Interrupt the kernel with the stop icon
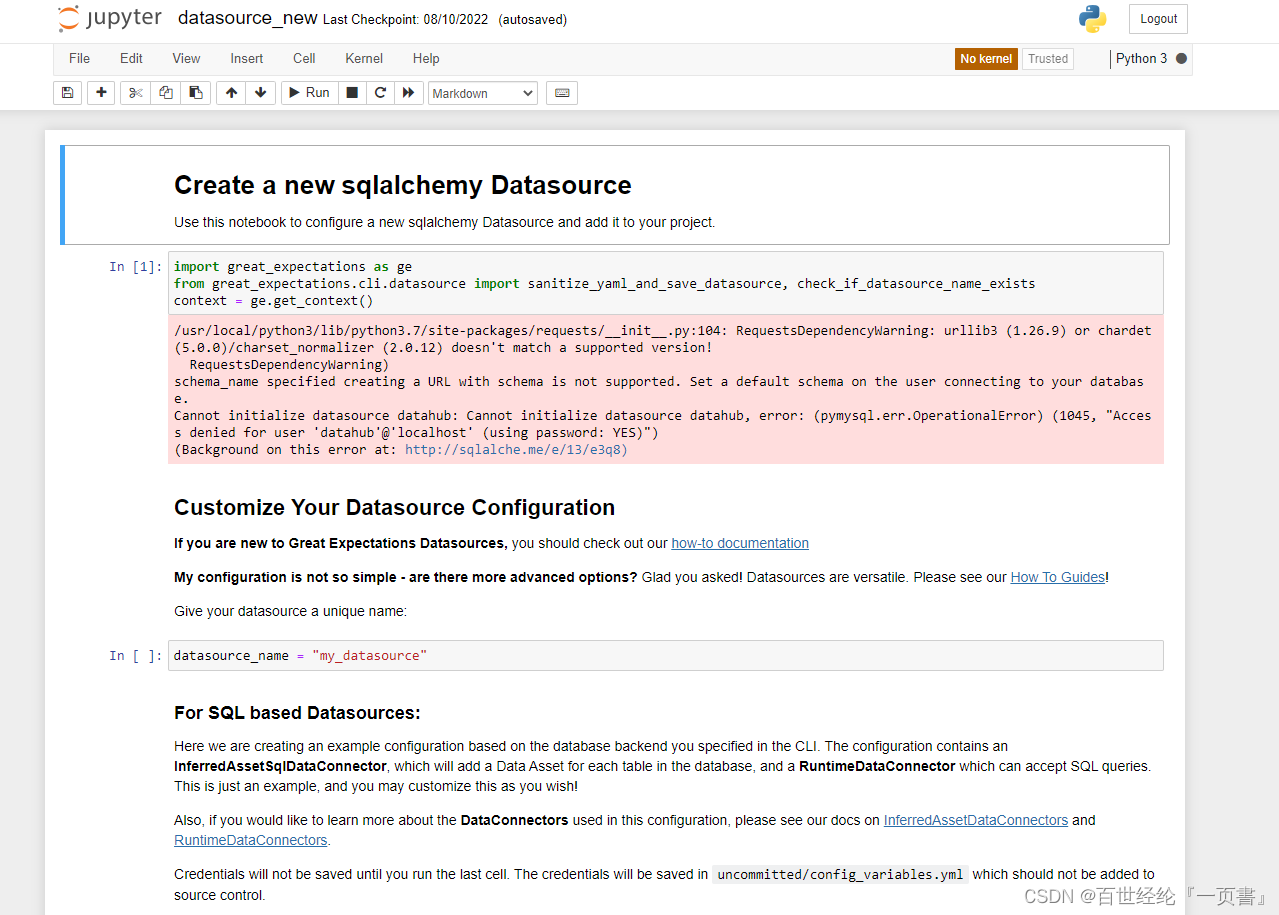1279x915 pixels. coord(352,93)
